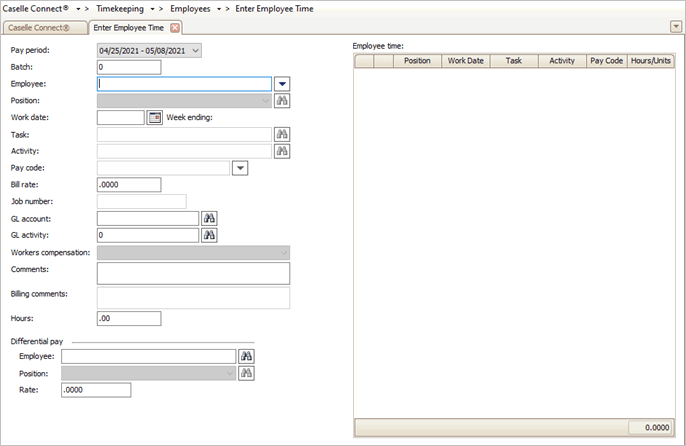Search GL account with binoculars icon
This screenshot has width=686, height=446.
click(x=210, y=219)
